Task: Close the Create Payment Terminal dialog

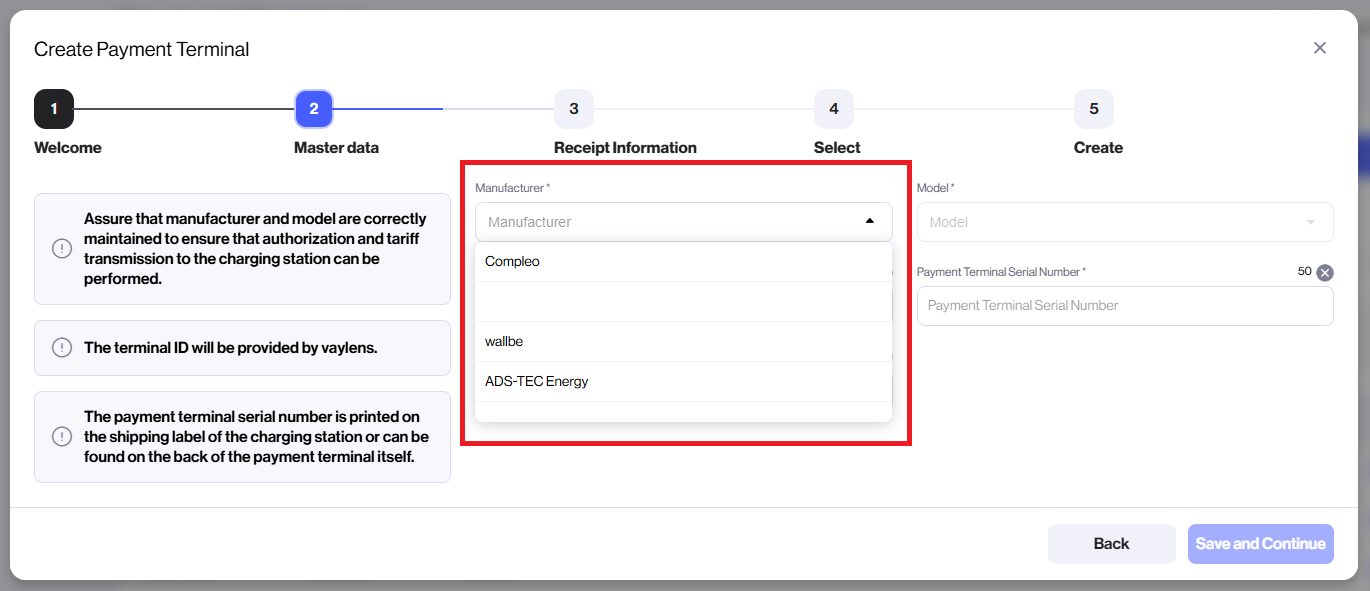Action: coord(1319,47)
